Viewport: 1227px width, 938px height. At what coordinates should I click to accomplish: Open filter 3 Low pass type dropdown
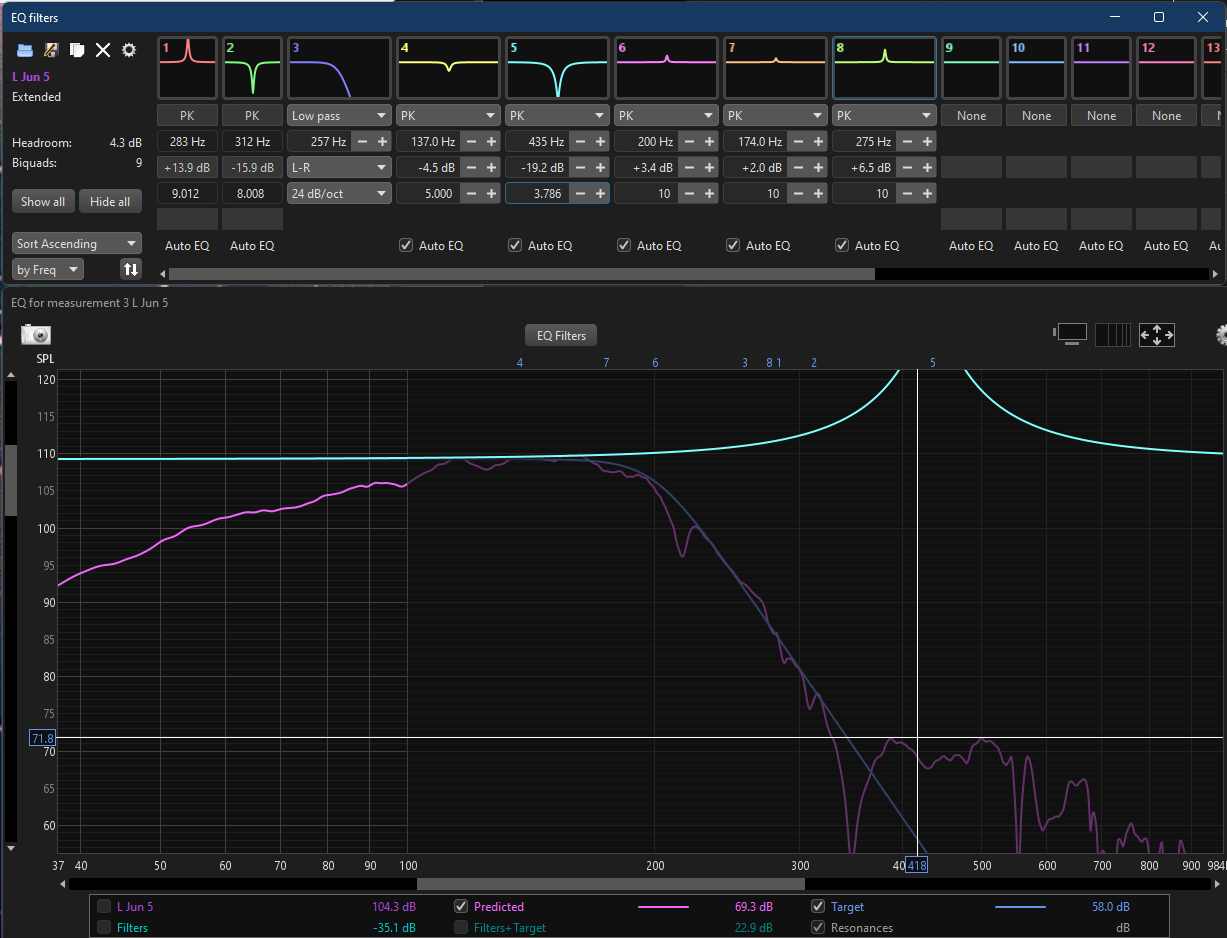(340, 116)
